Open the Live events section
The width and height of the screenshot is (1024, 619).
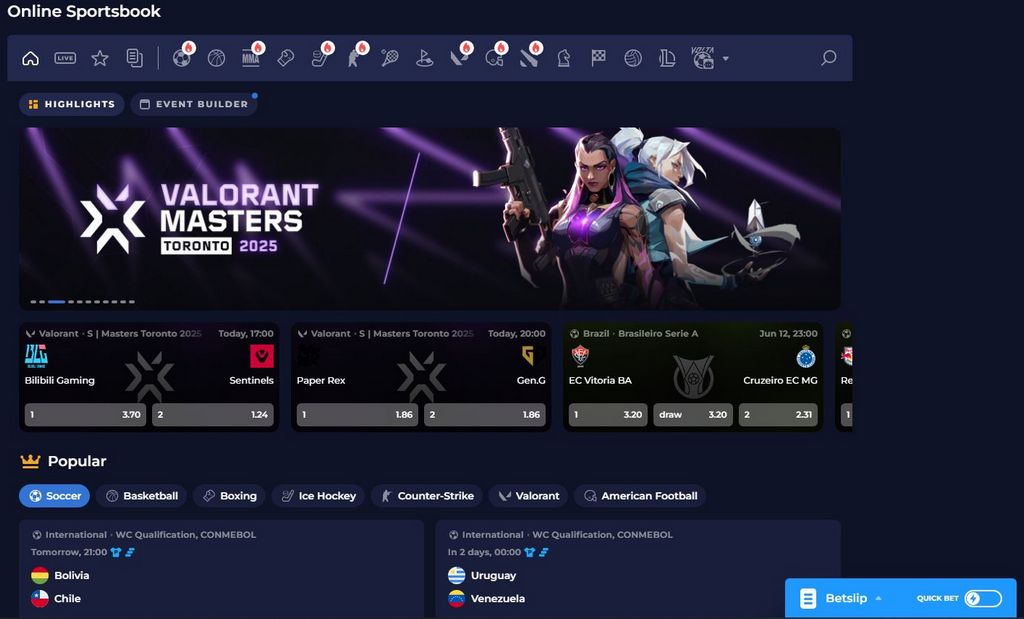pos(67,58)
